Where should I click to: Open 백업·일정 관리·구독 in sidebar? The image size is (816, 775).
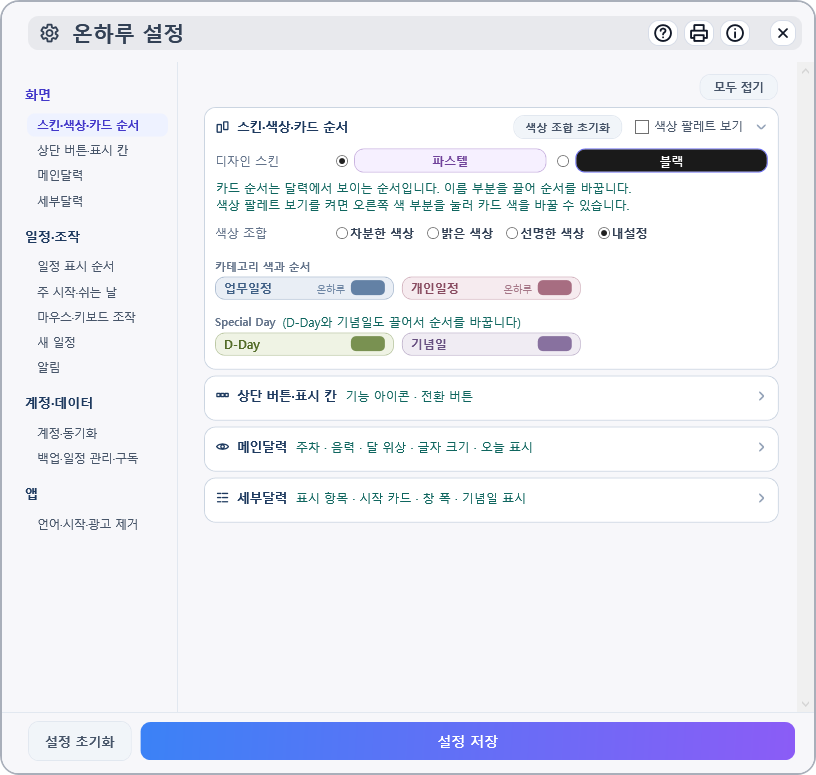(x=87, y=458)
